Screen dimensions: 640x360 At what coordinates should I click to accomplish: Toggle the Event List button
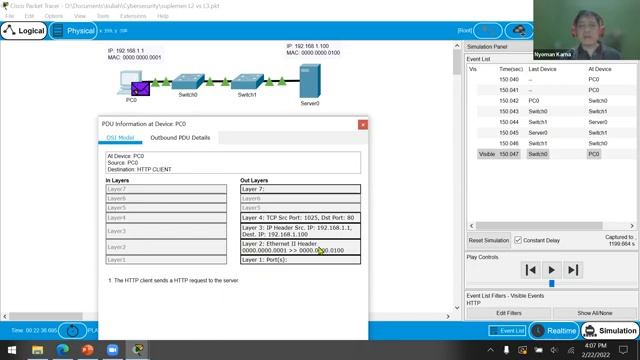(x=507, y=331)
